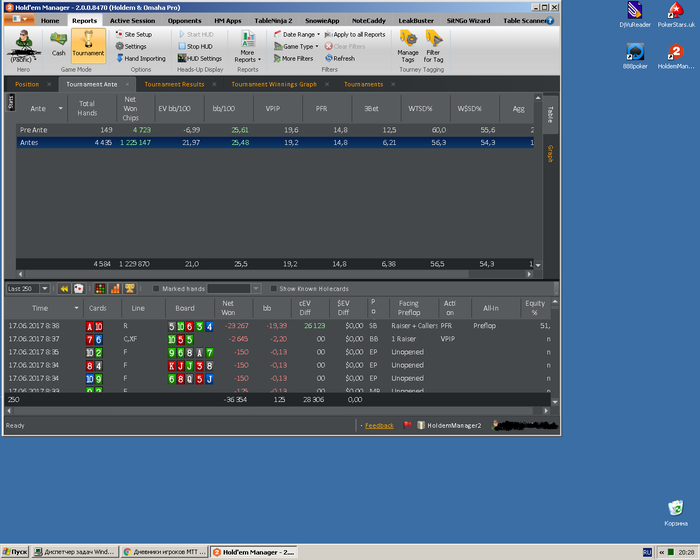Open the Ante column sort dropdown
The image size is (700, 560).
click(x=60, y=109)
